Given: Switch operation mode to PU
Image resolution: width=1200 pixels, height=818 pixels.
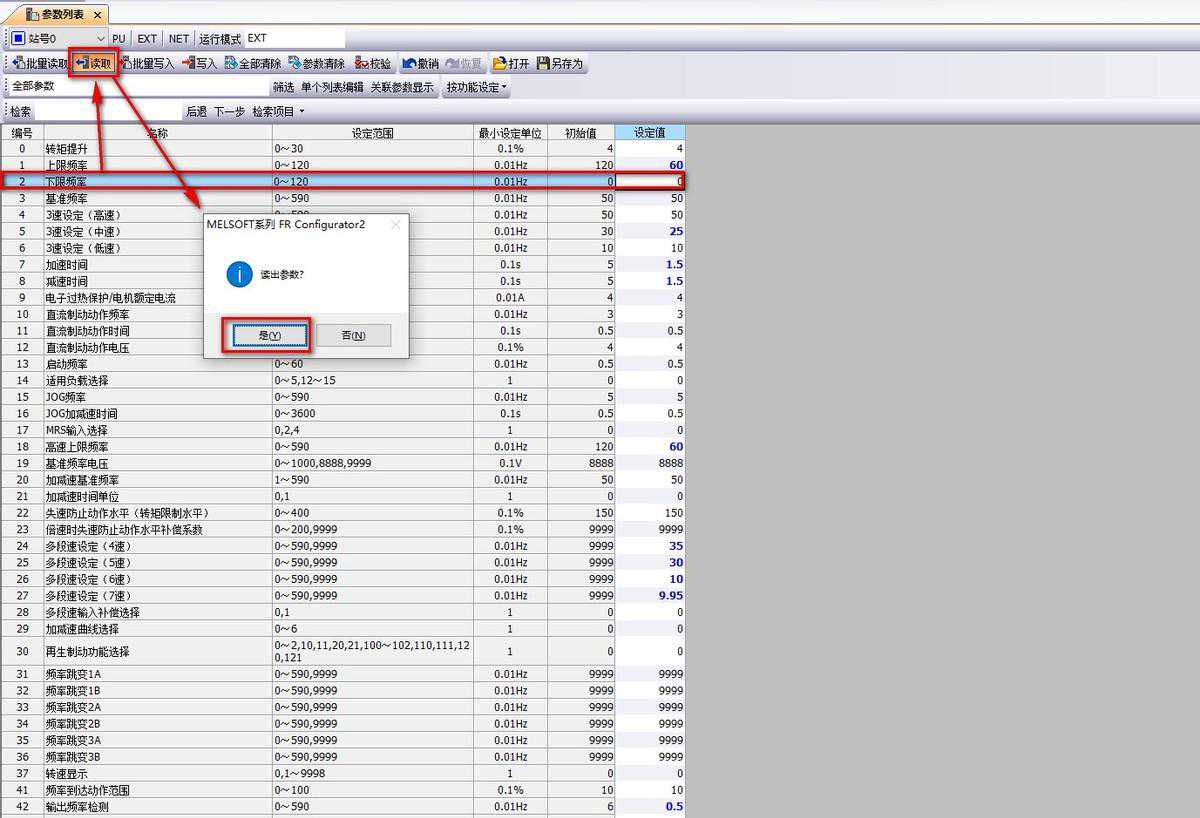Looking at the screenshot, I should (x=119, y=39).
